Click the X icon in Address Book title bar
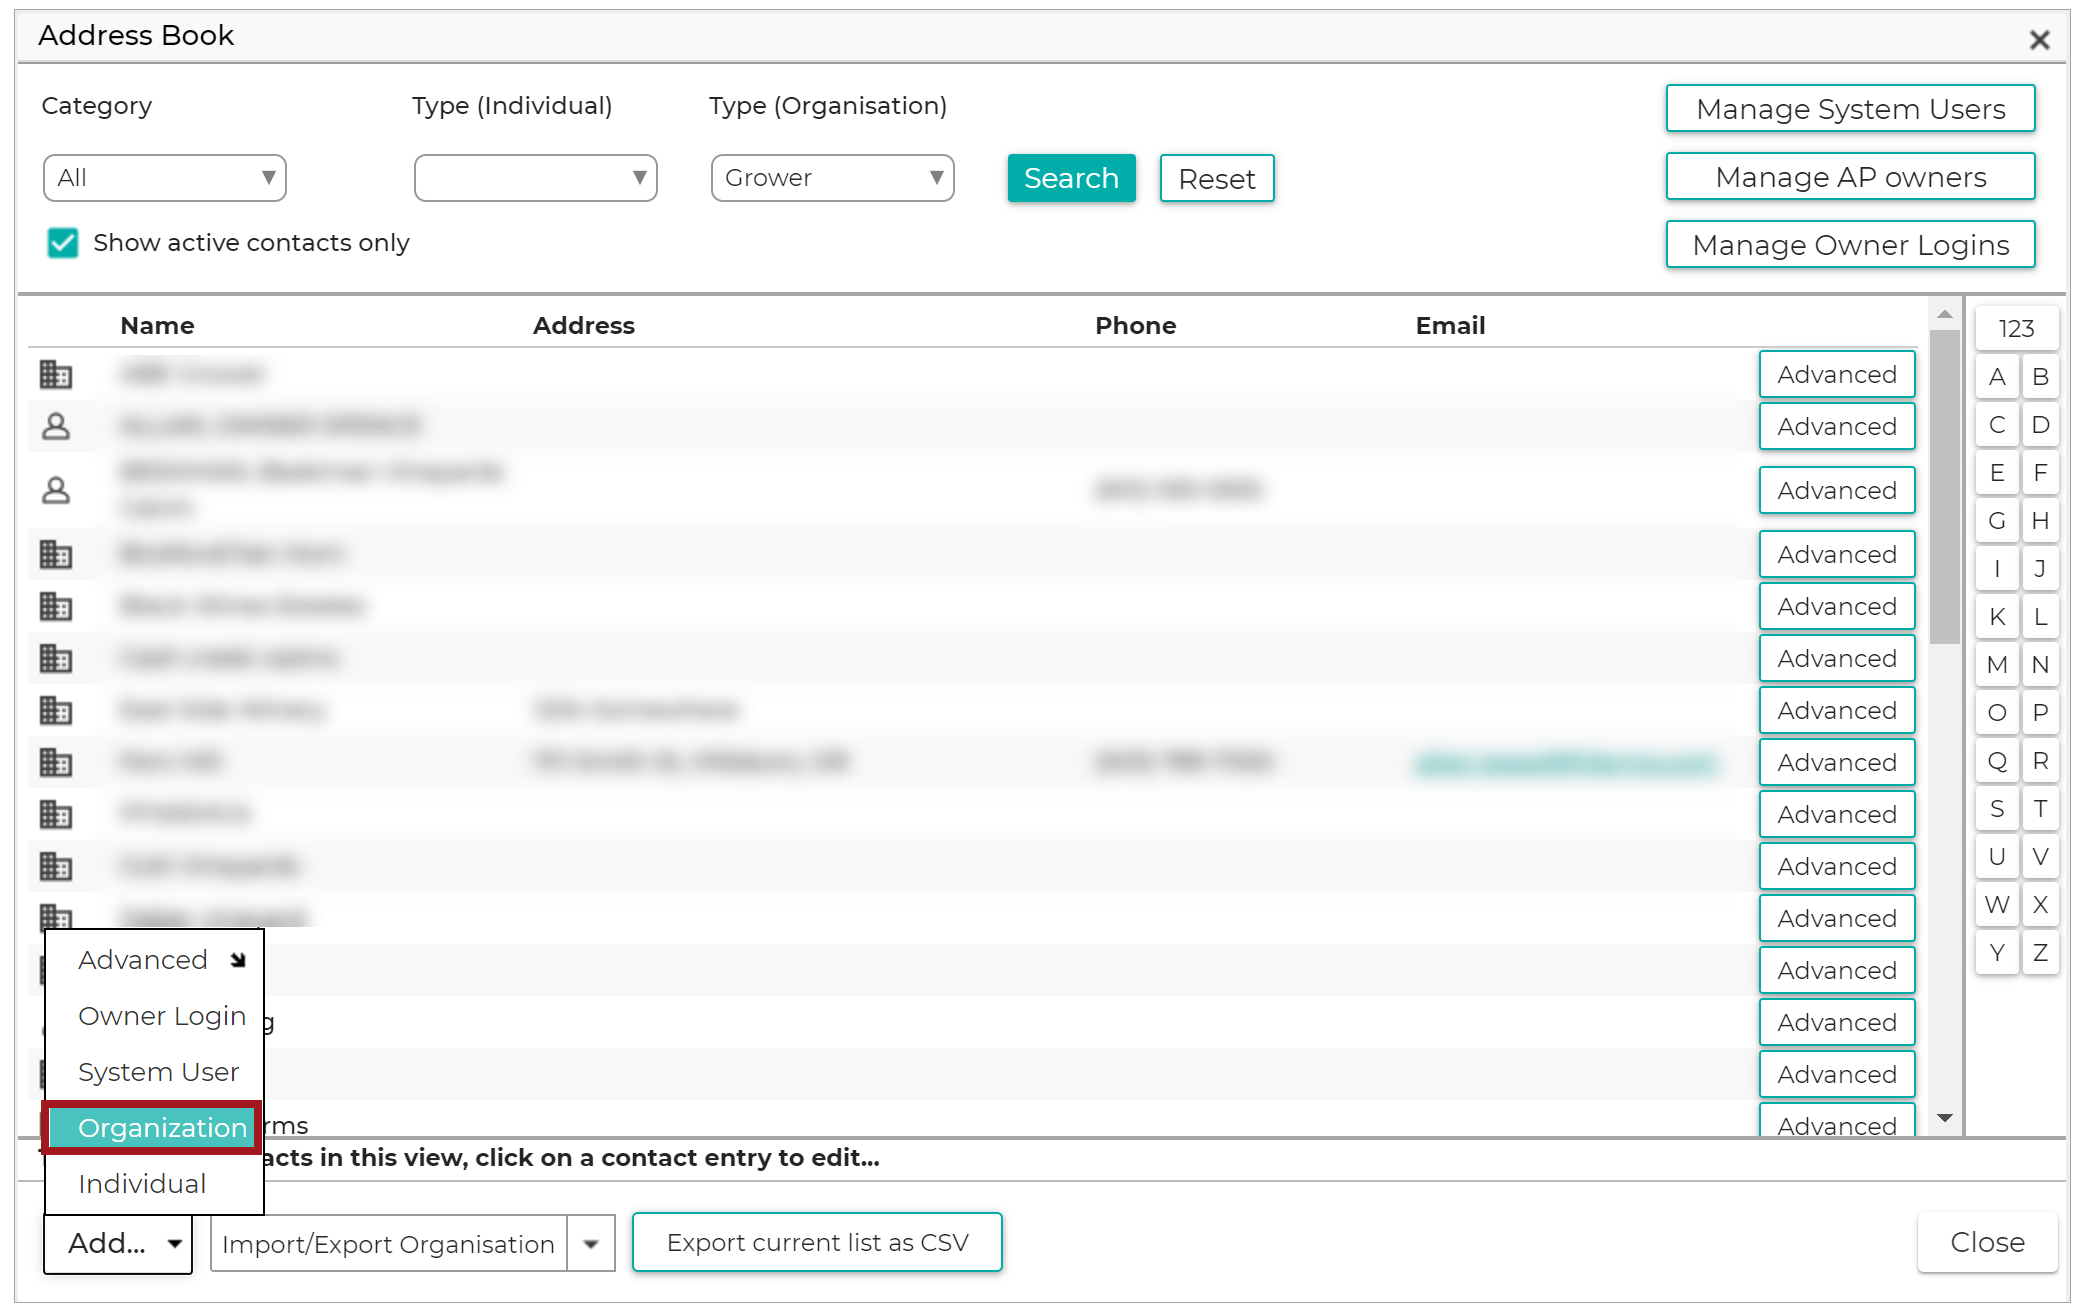2087x1315 pixels. [2039, 40]
